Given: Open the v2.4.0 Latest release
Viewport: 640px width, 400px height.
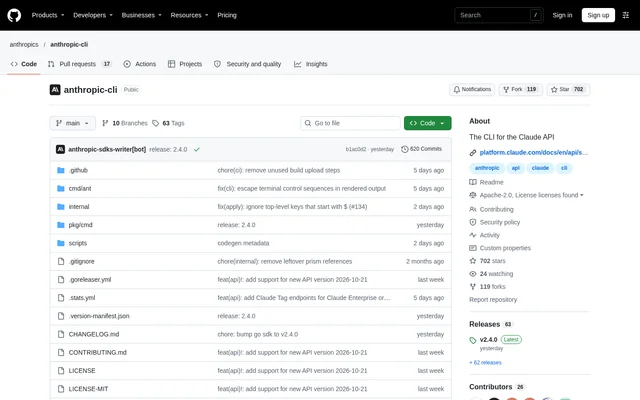Looking at the screenshot, I should tap(496, 340).
